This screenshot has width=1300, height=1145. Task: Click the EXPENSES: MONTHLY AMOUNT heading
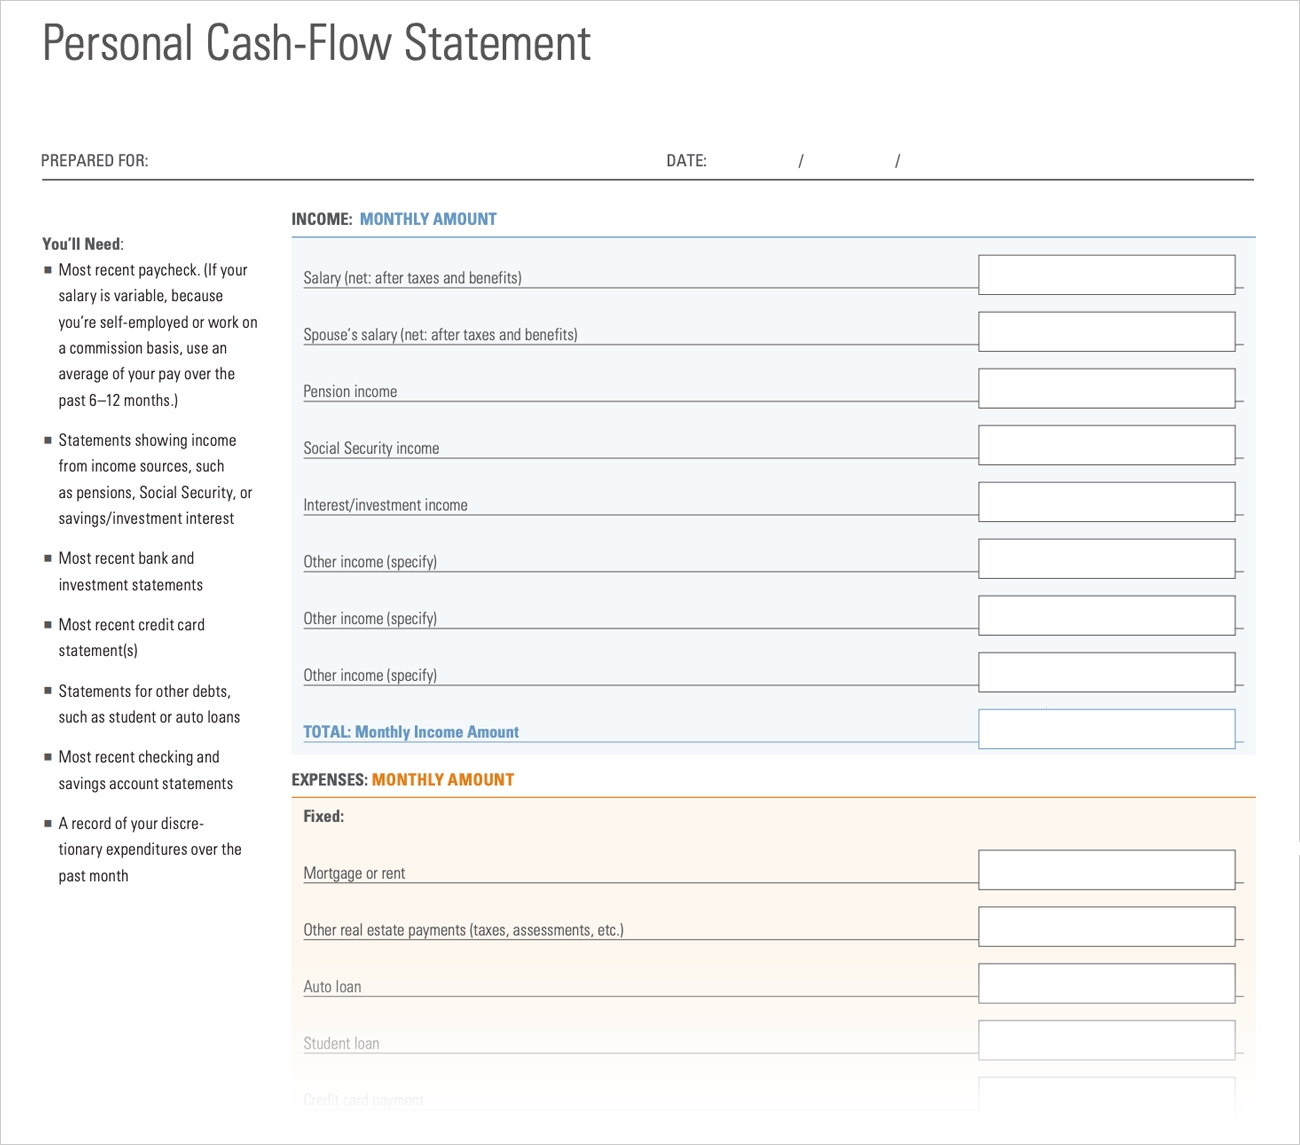pyautogui.click(x=402, y=780)
